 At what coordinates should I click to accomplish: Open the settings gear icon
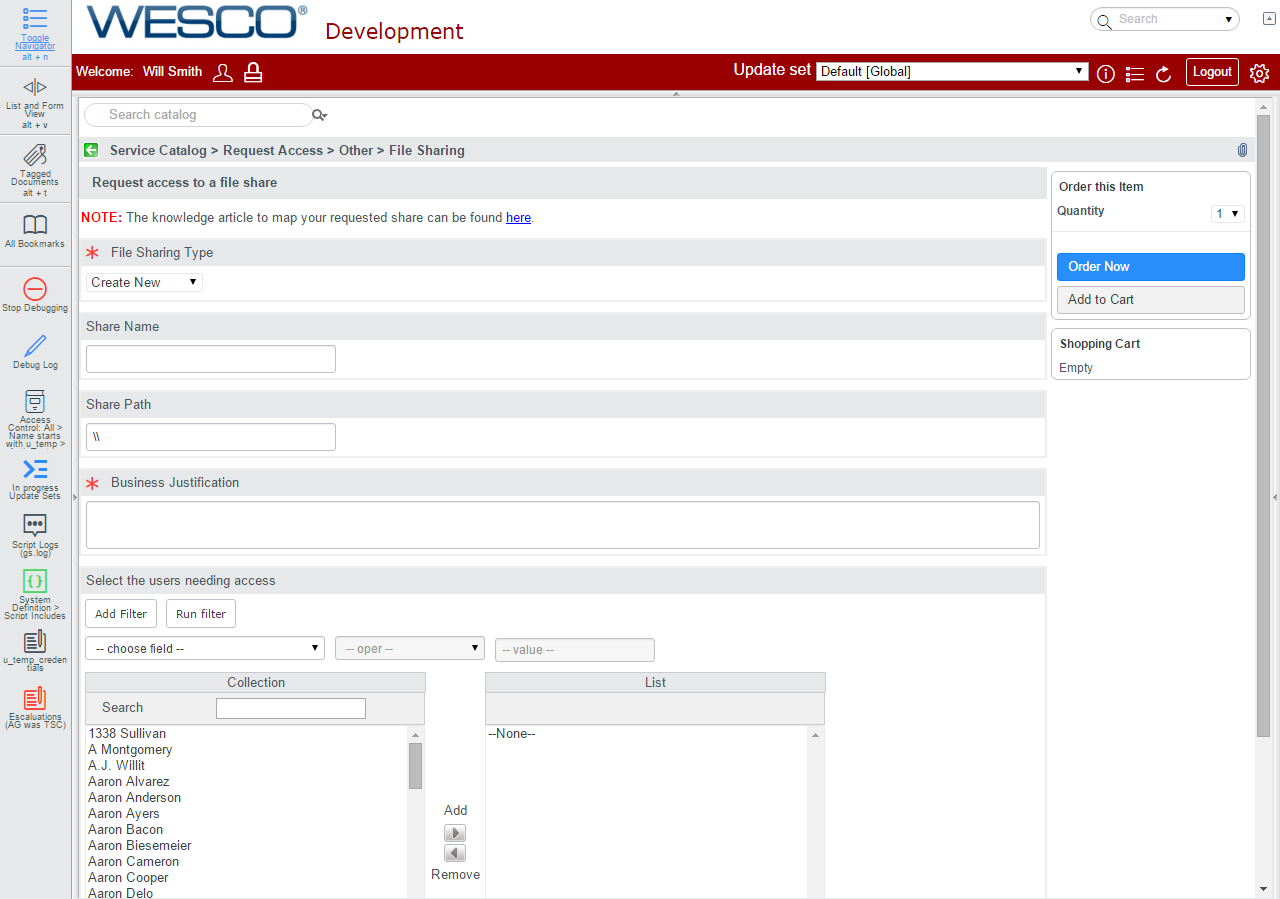click(1259, 73)
